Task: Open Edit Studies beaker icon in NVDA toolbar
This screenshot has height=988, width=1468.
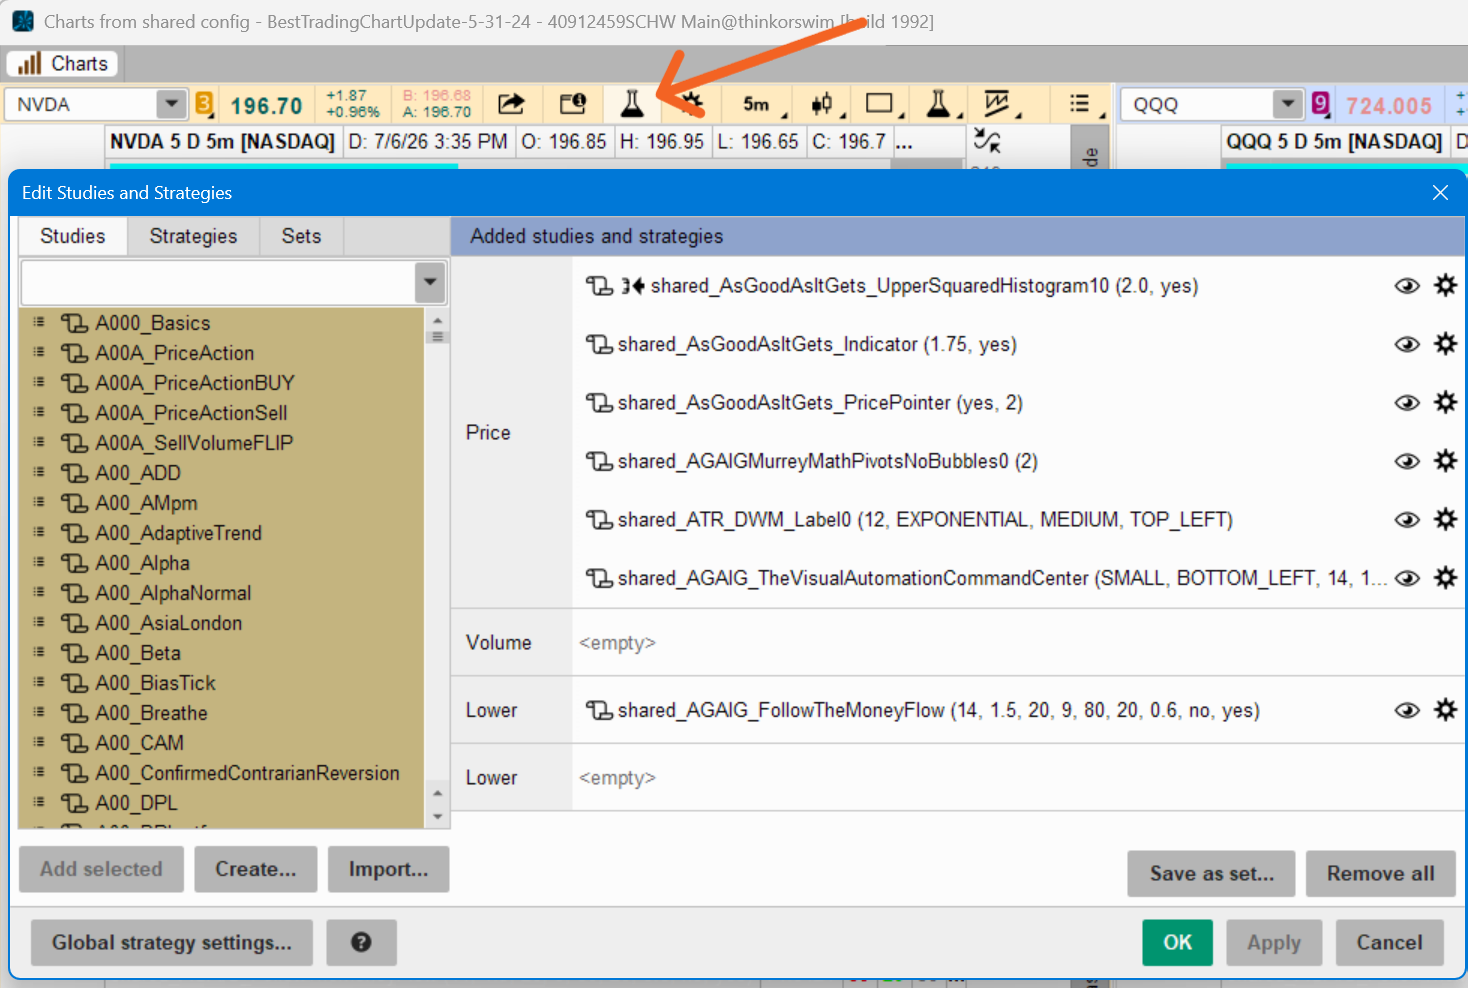Action: [632, 104]
